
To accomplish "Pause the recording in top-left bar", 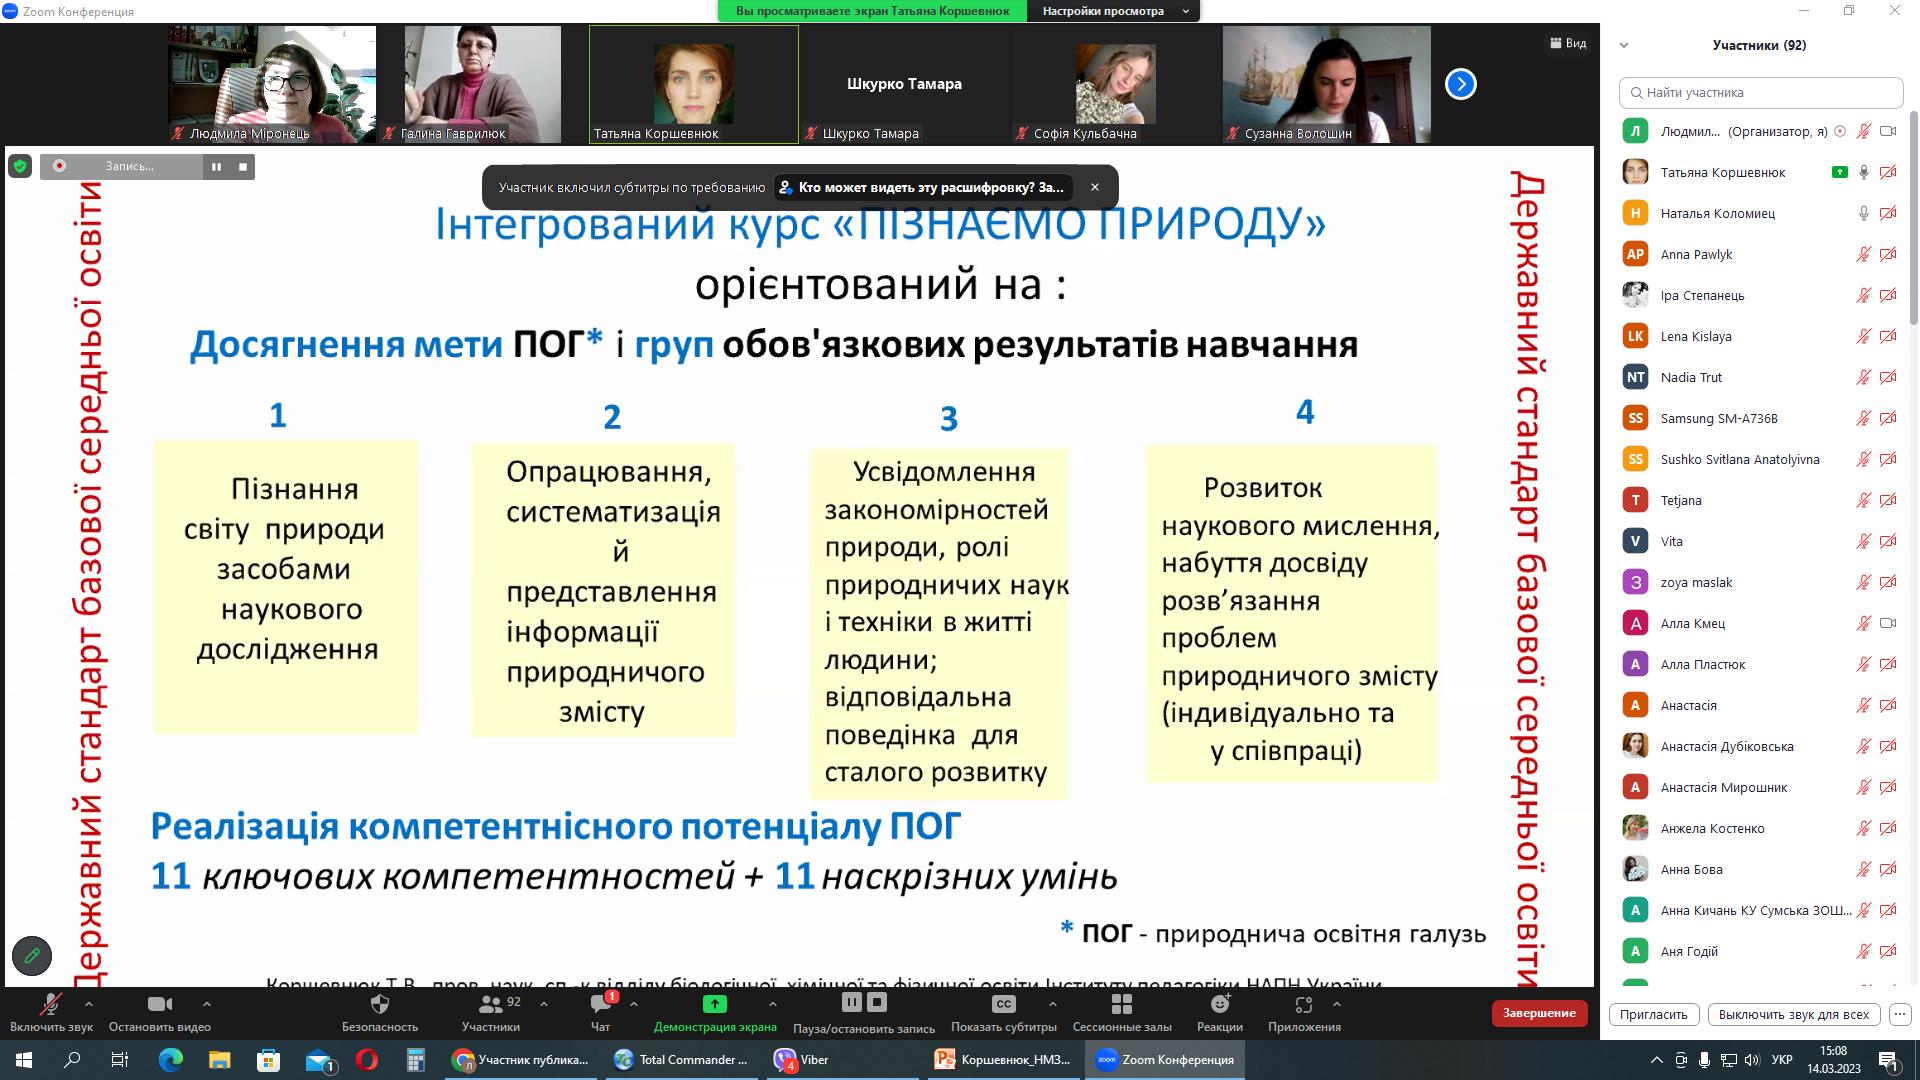I will (216, 167).
